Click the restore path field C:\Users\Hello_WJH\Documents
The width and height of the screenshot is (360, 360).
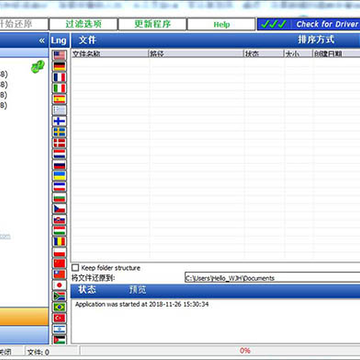tap(272, 278)
